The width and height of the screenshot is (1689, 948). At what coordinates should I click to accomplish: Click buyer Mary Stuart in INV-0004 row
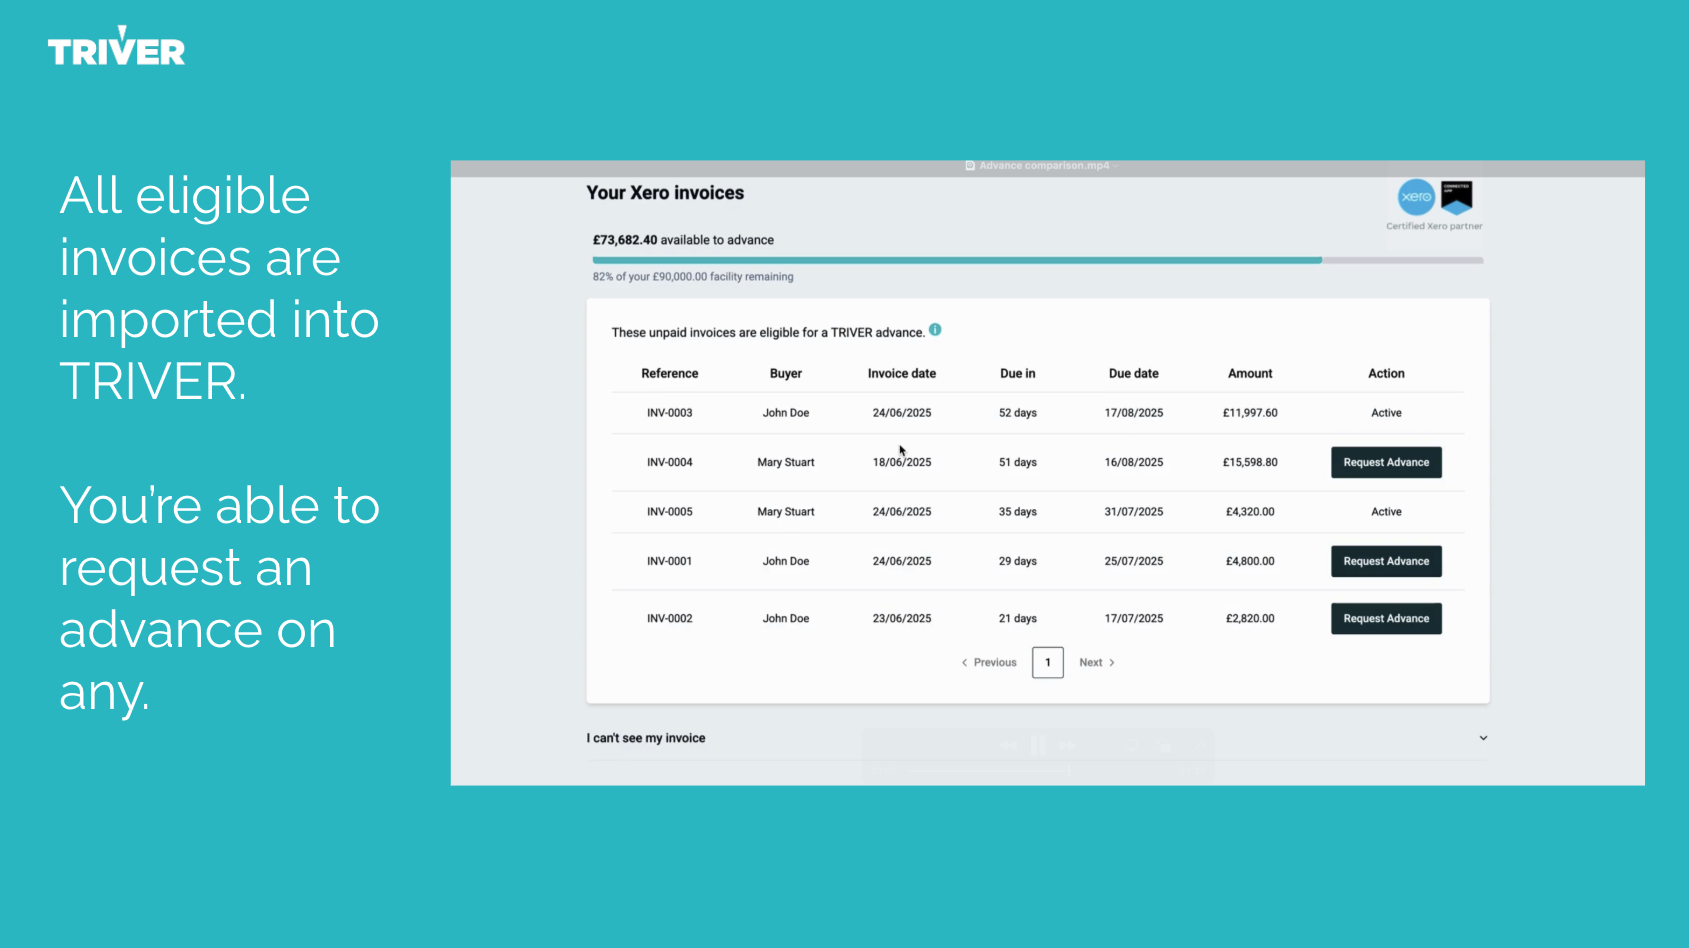[x=786, y=462]
